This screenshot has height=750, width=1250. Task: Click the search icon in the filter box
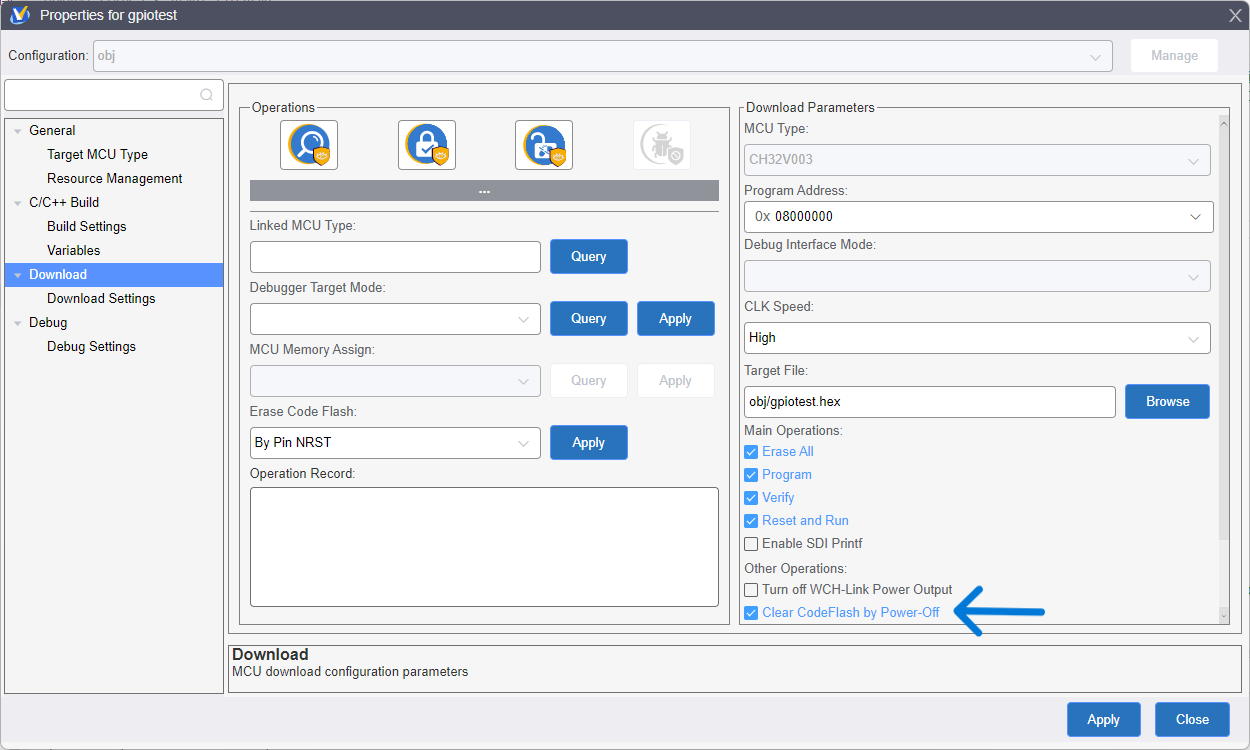click(206, 95)
